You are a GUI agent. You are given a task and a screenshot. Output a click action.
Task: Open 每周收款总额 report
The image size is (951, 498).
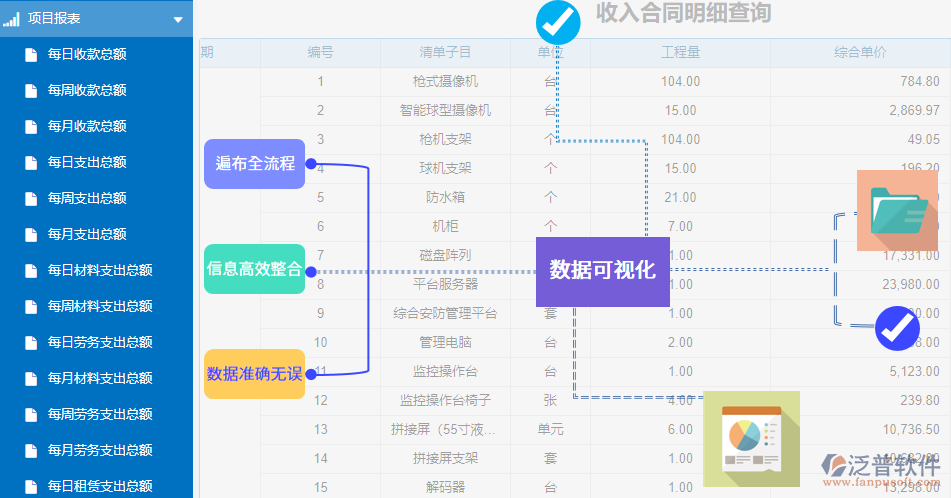[x=87, y=90]
